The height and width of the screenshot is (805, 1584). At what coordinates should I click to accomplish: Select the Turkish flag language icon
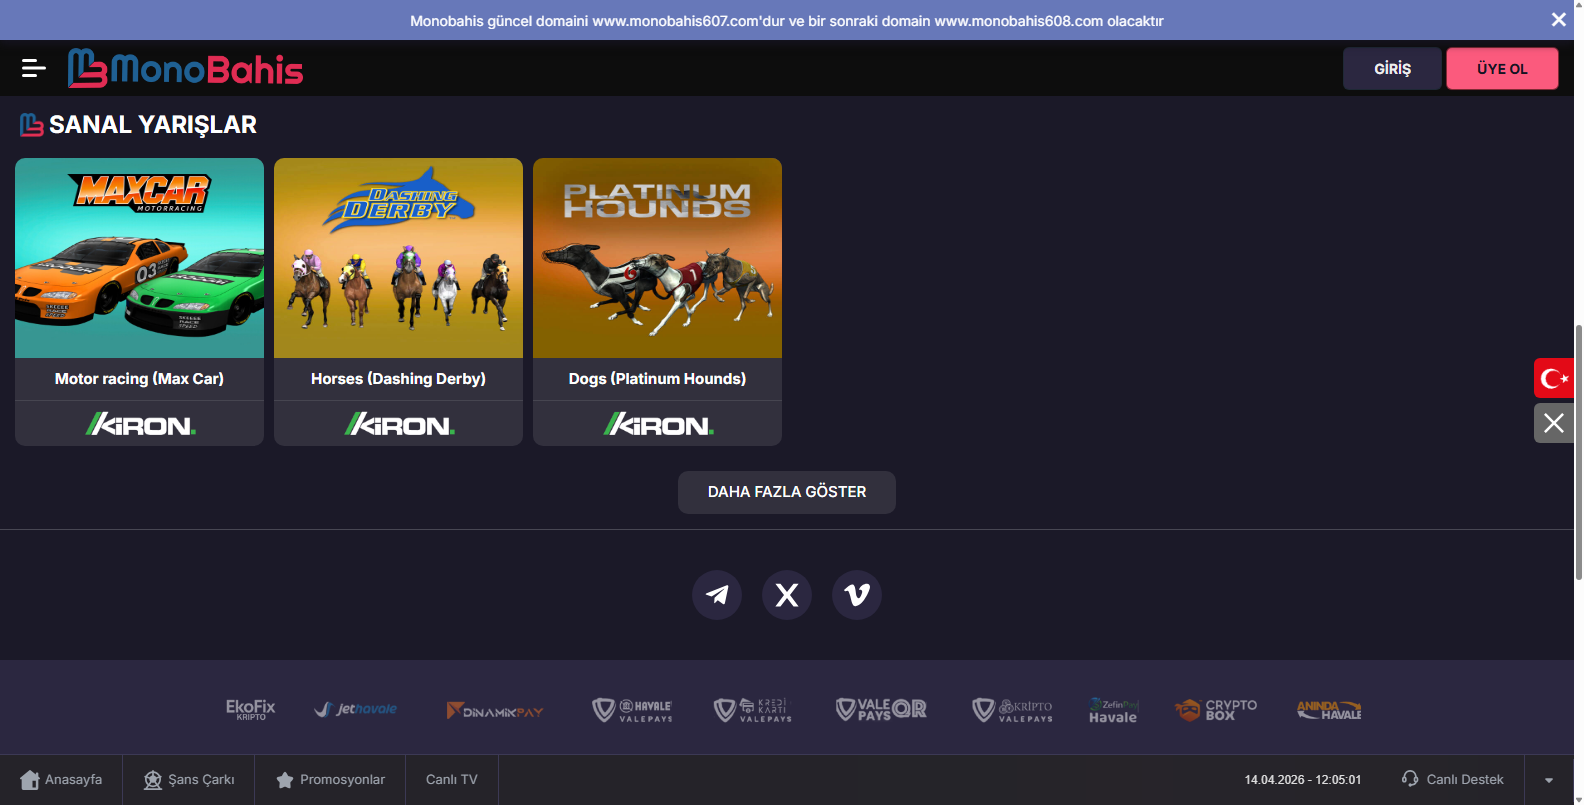1554,378
